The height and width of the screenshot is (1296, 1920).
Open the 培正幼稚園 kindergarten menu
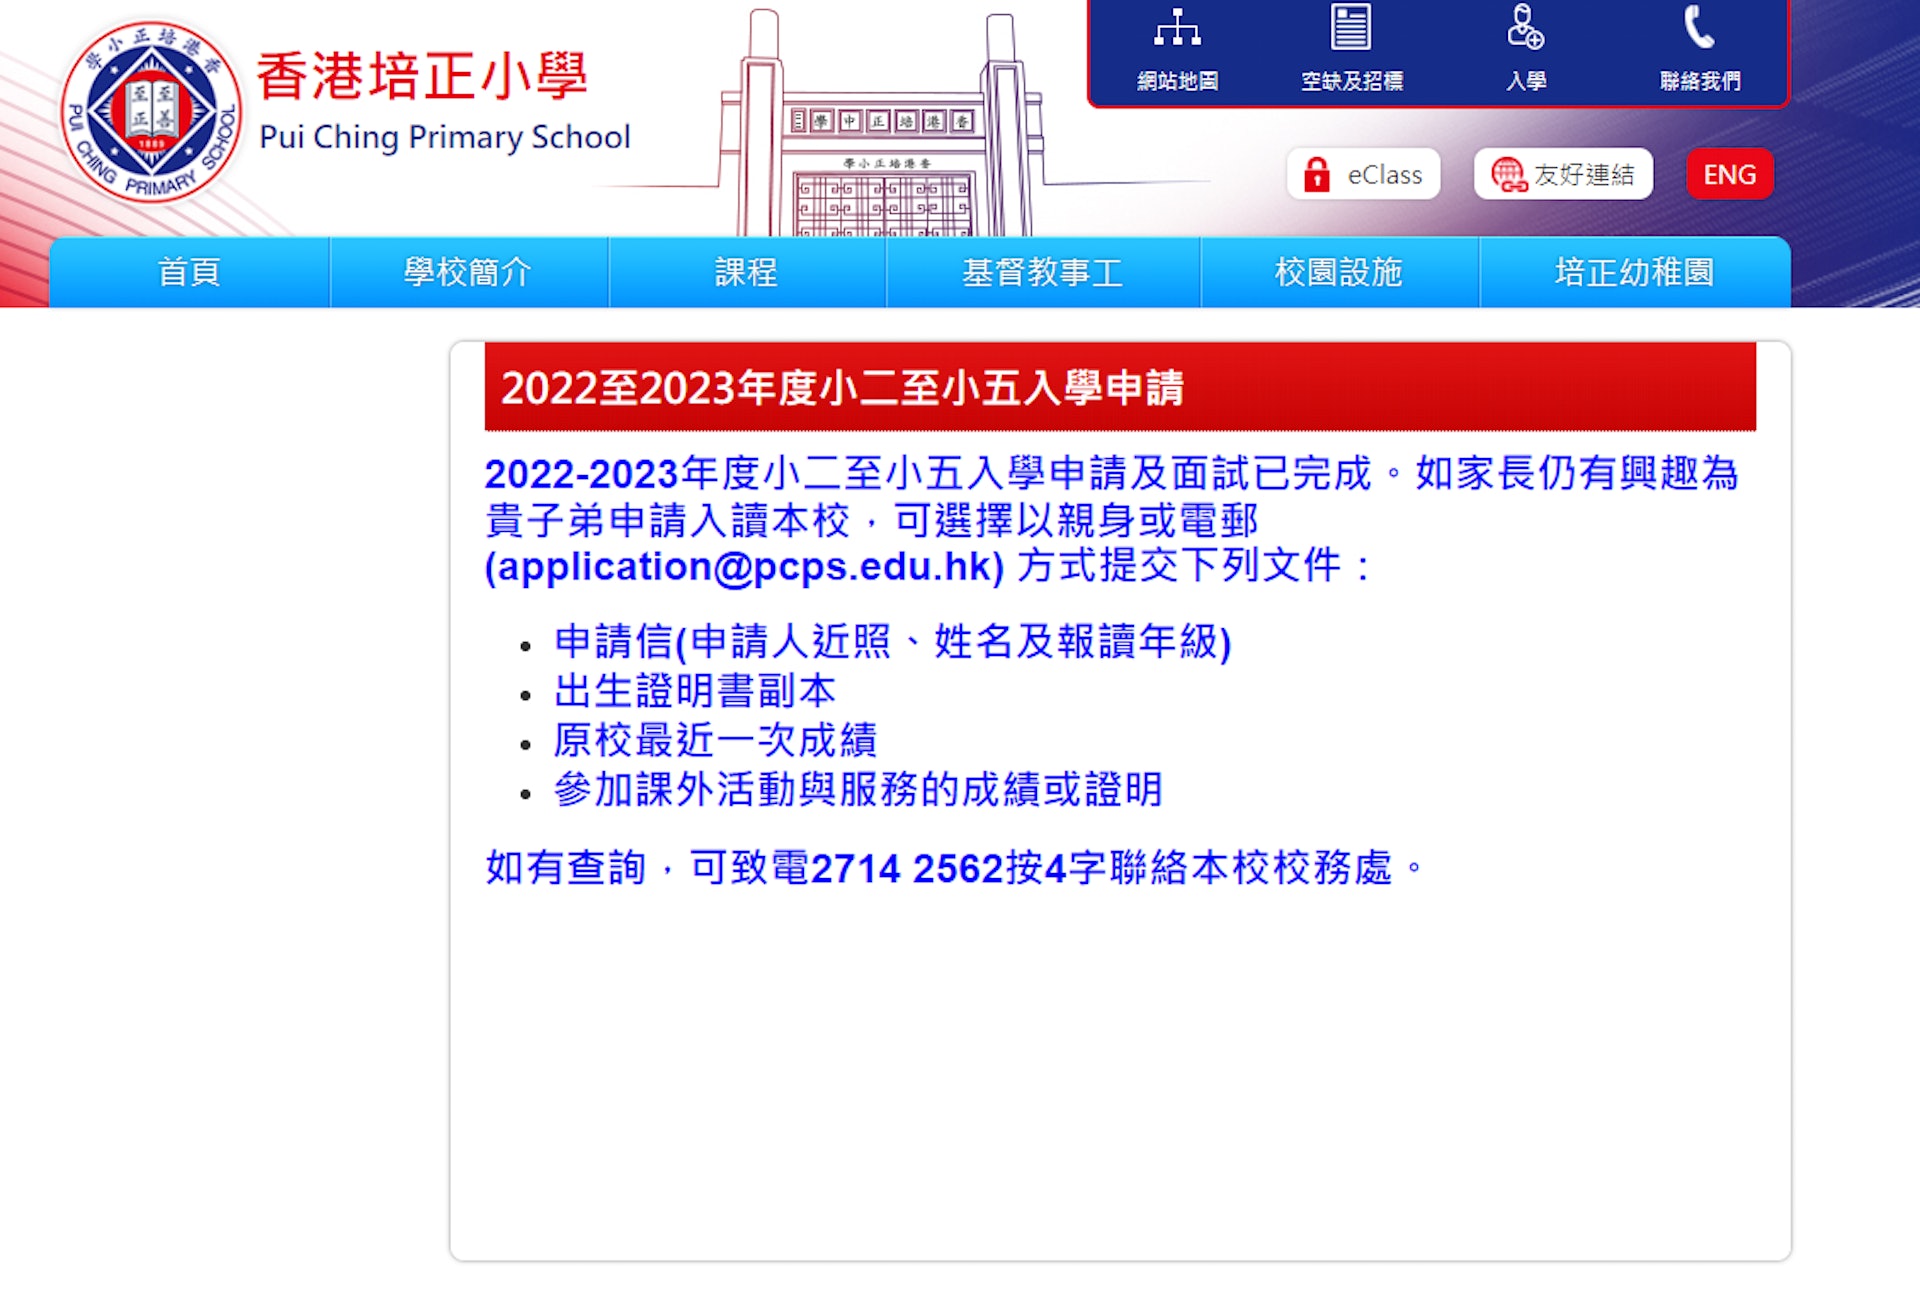[1634, 272]
